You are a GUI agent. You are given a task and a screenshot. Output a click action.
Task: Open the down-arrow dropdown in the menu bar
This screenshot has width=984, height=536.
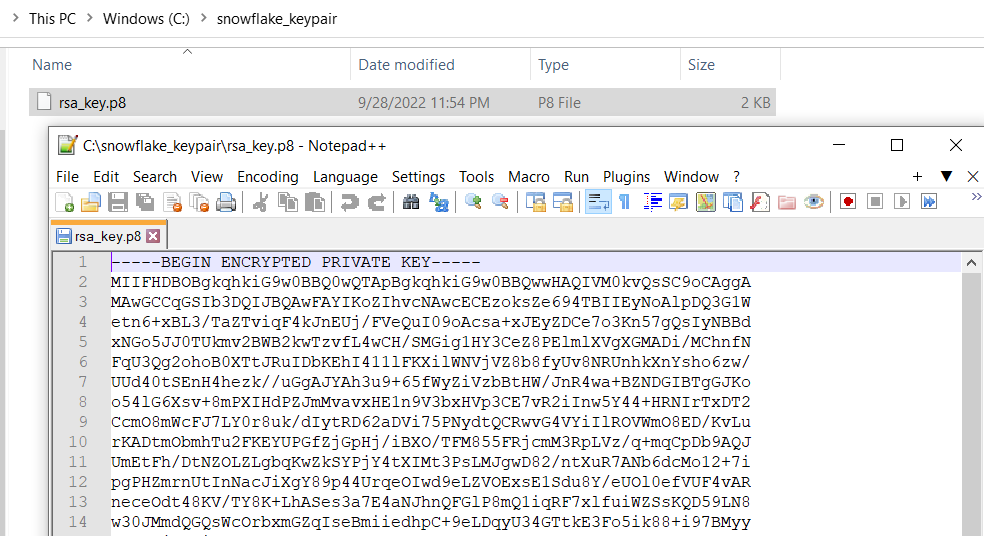click(946, 177)
